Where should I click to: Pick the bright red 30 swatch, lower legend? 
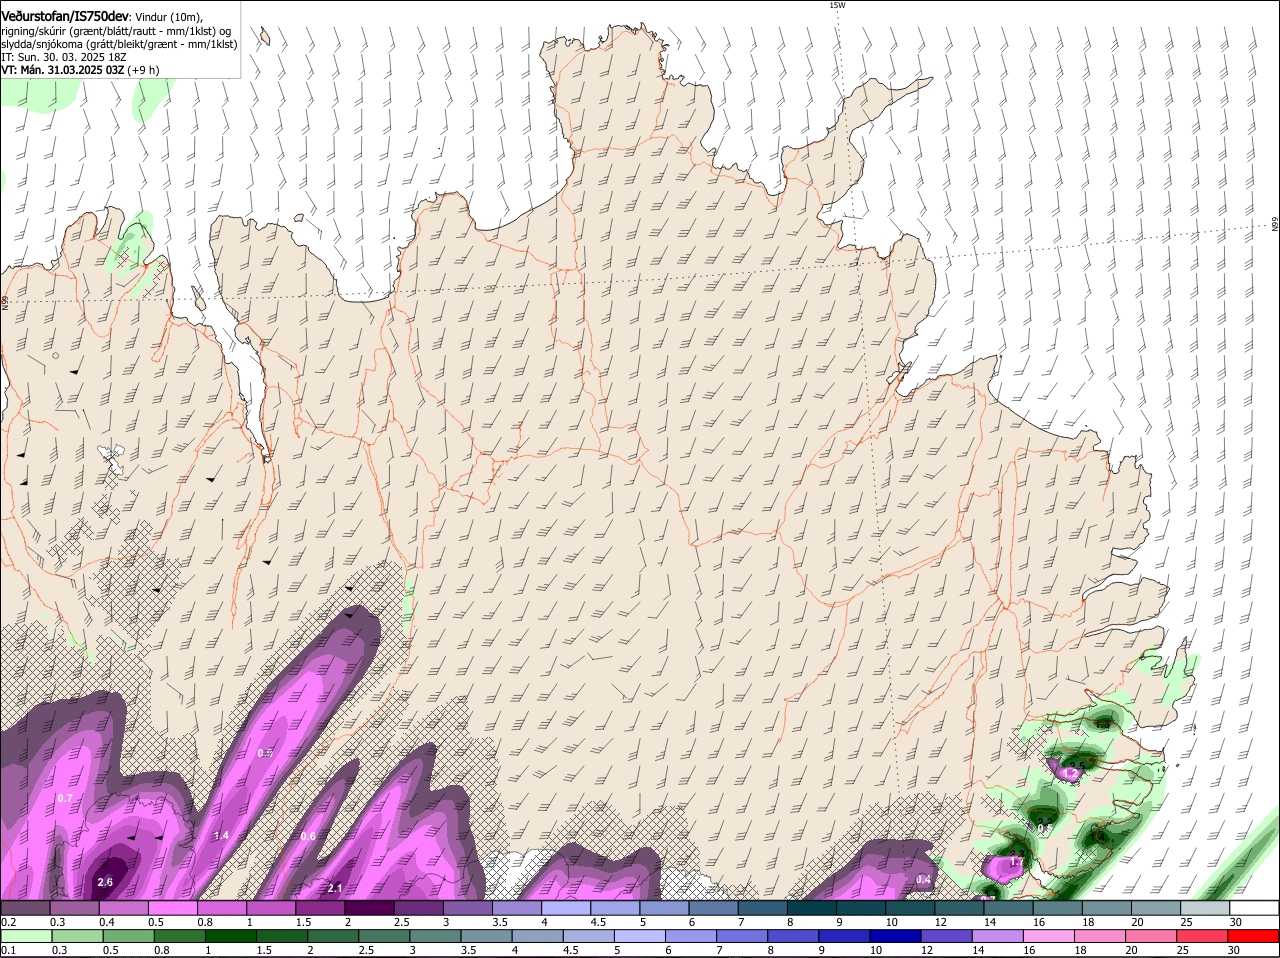pos(1255,936)
